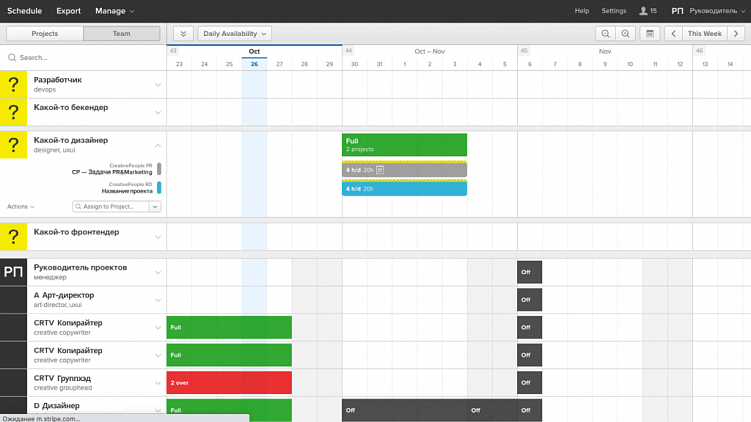This screenshot has width=751, height=422.
Task: Click the gray 4 h/d 20h assignment bar
Action: click(x=404, y=169)
